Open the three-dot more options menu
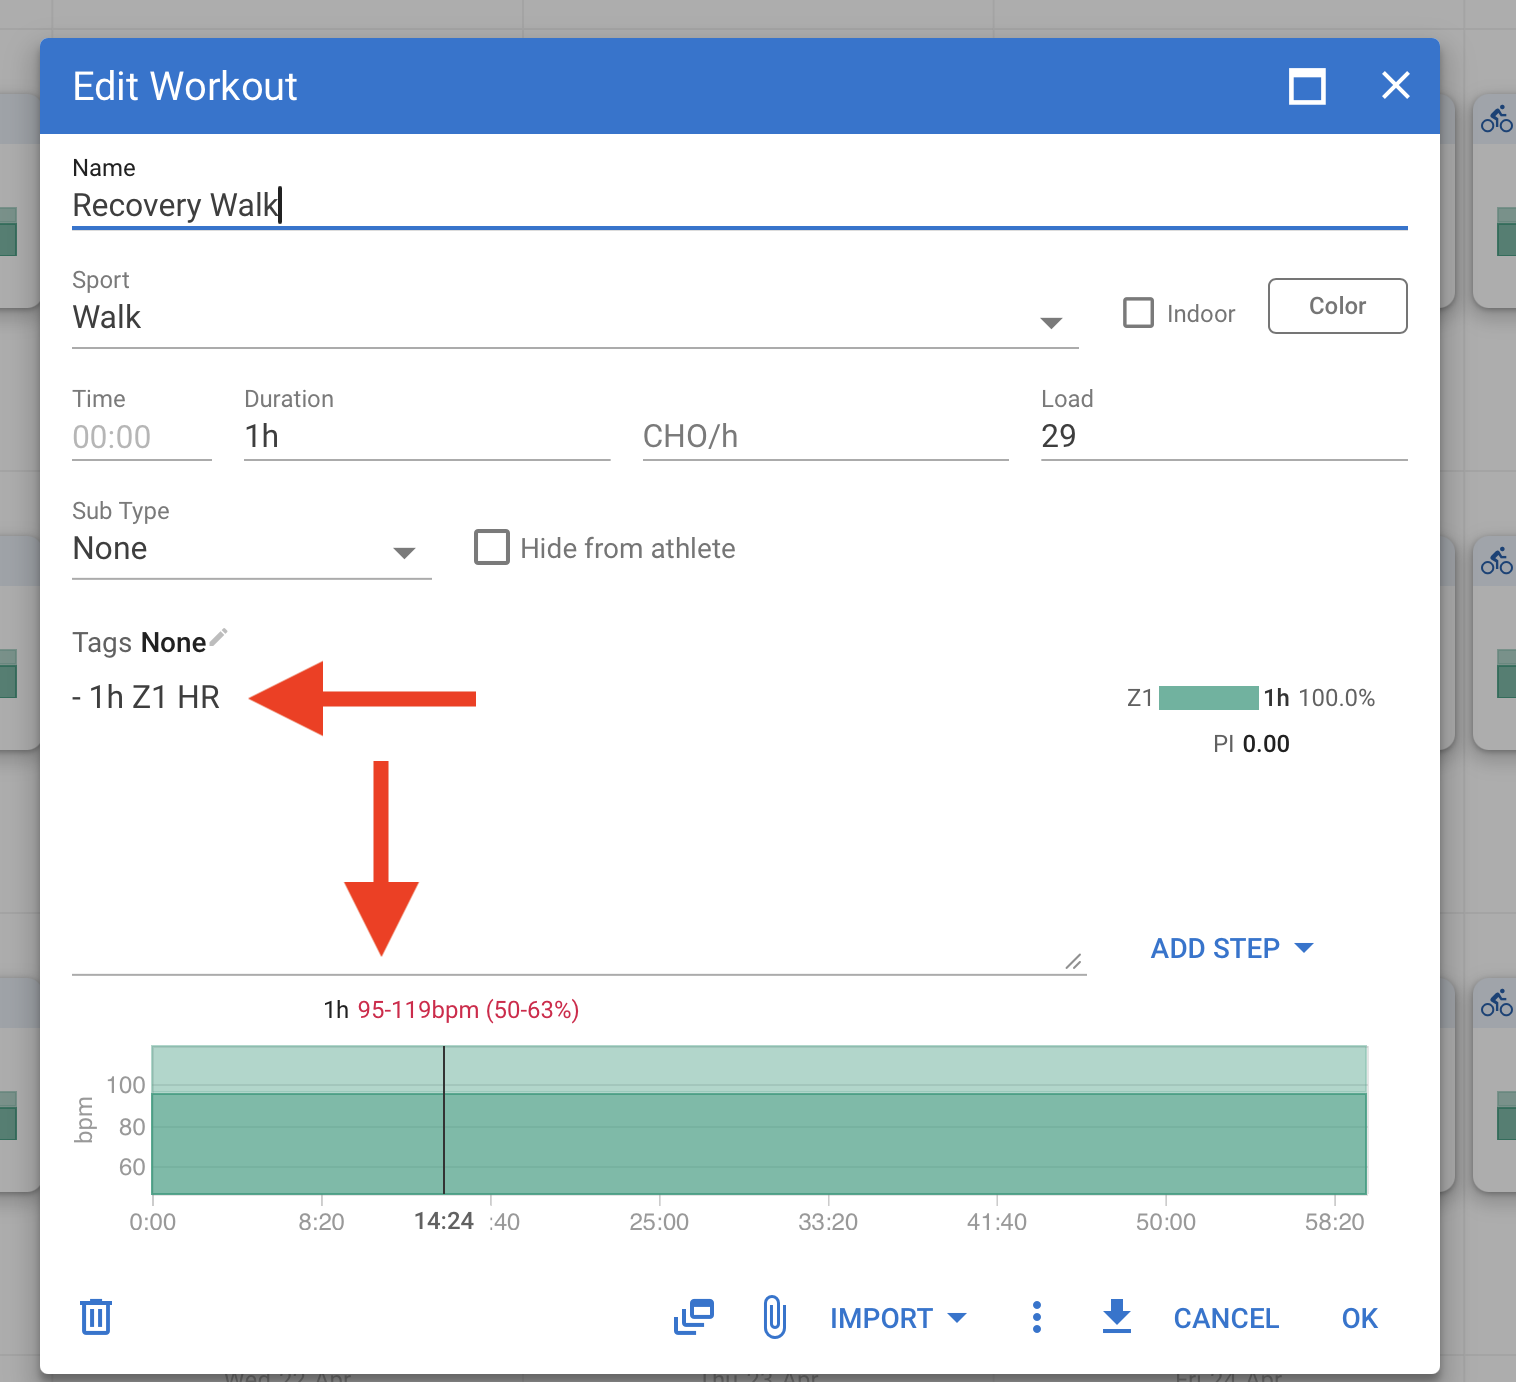This screenshot has height=1382, width=1516. point(1037,1317)
